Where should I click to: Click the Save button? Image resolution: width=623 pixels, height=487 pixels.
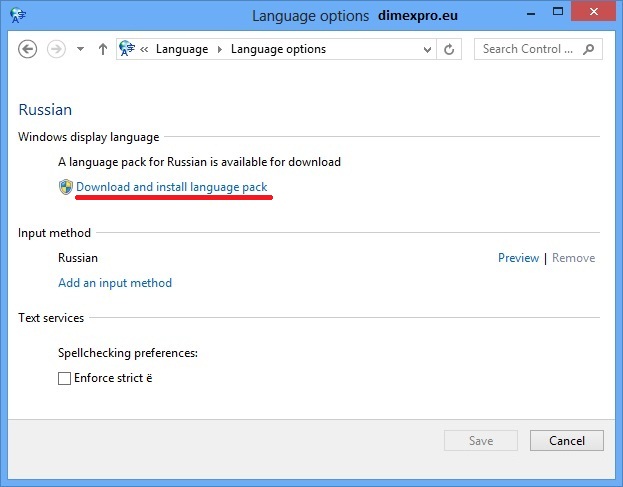coord(481,441)
